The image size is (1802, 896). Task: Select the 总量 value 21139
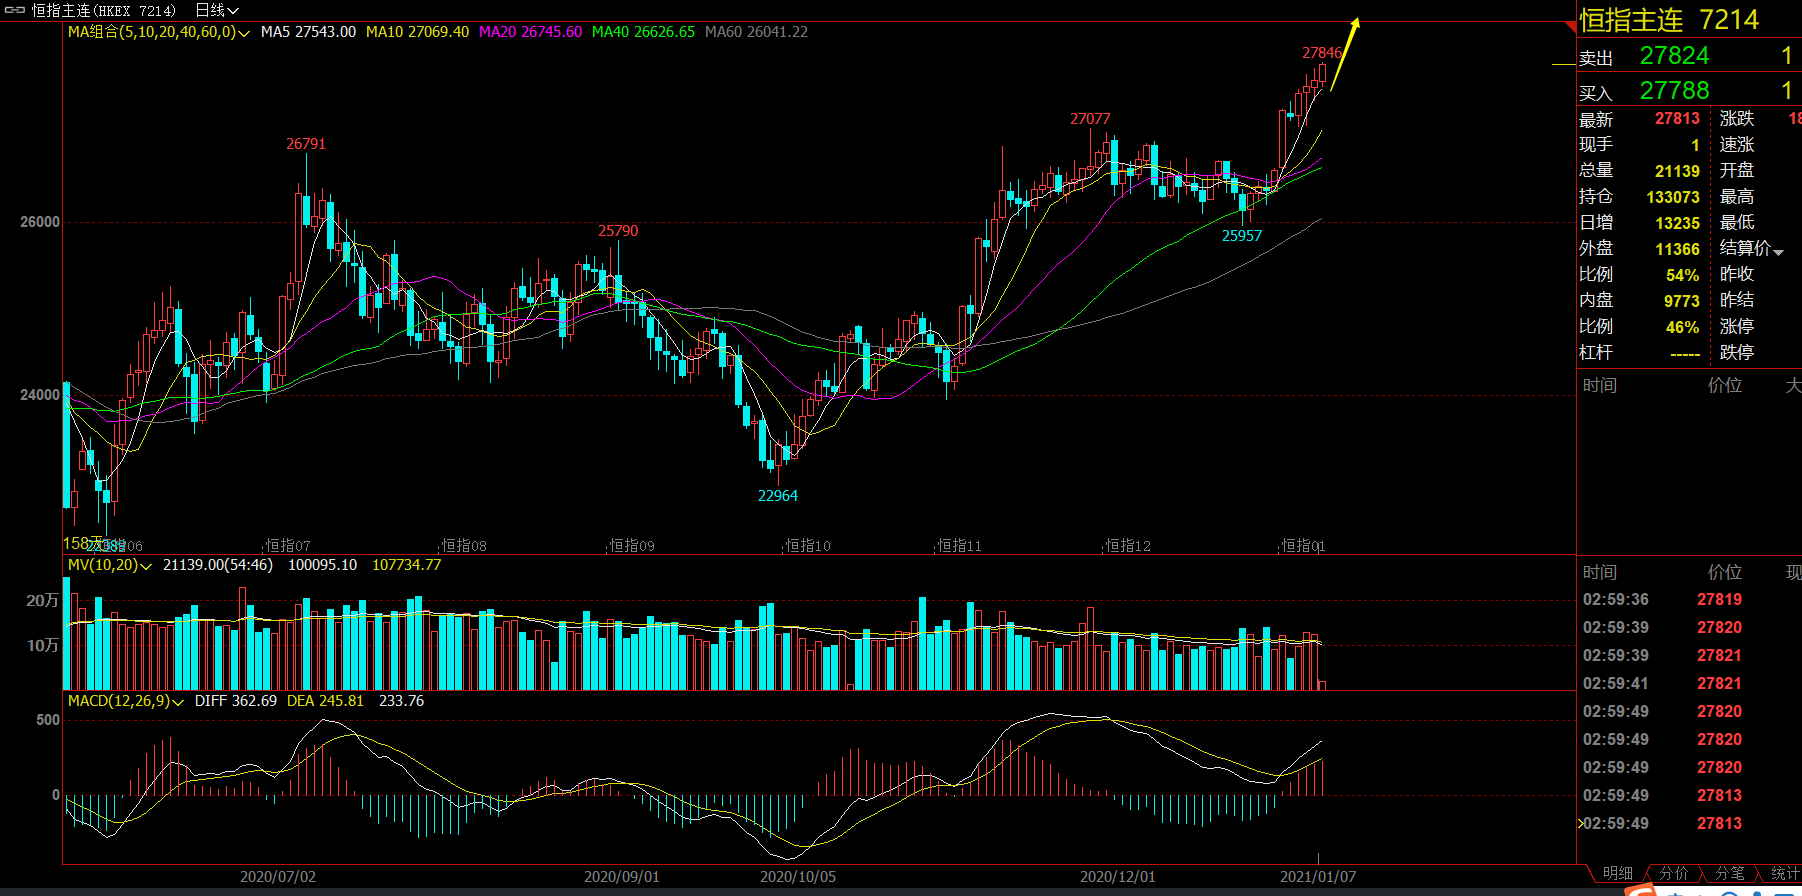1677,171
